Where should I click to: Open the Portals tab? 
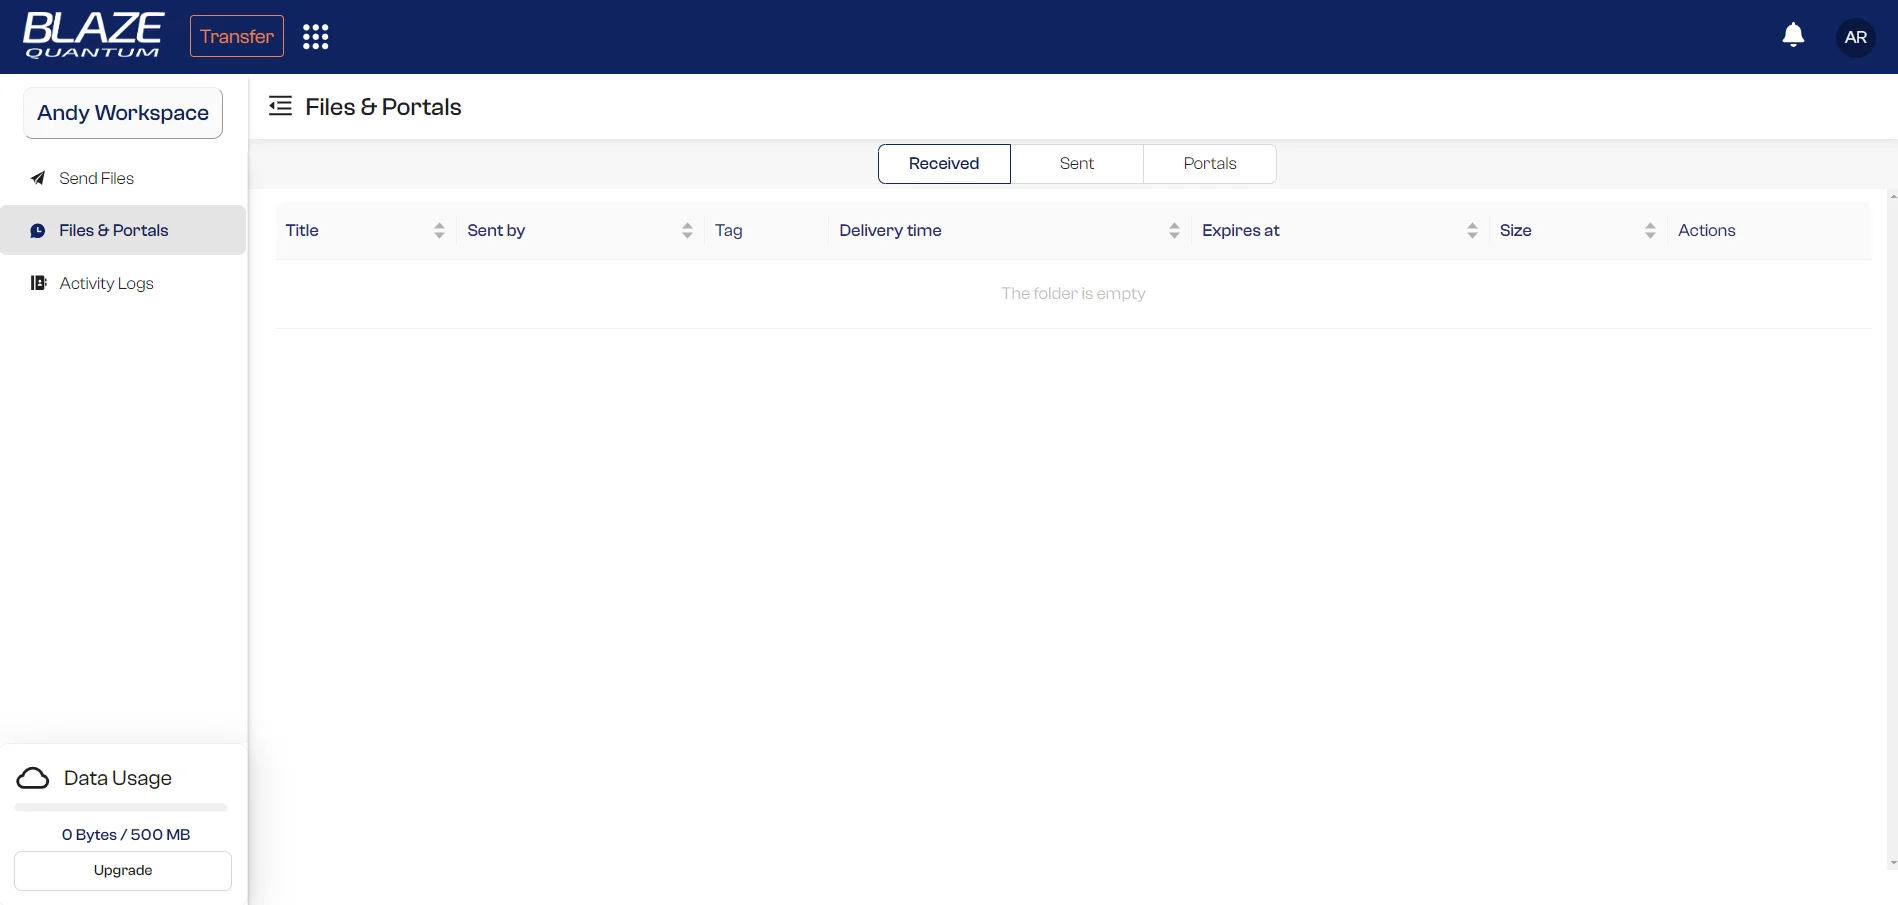click(1209, 163)
